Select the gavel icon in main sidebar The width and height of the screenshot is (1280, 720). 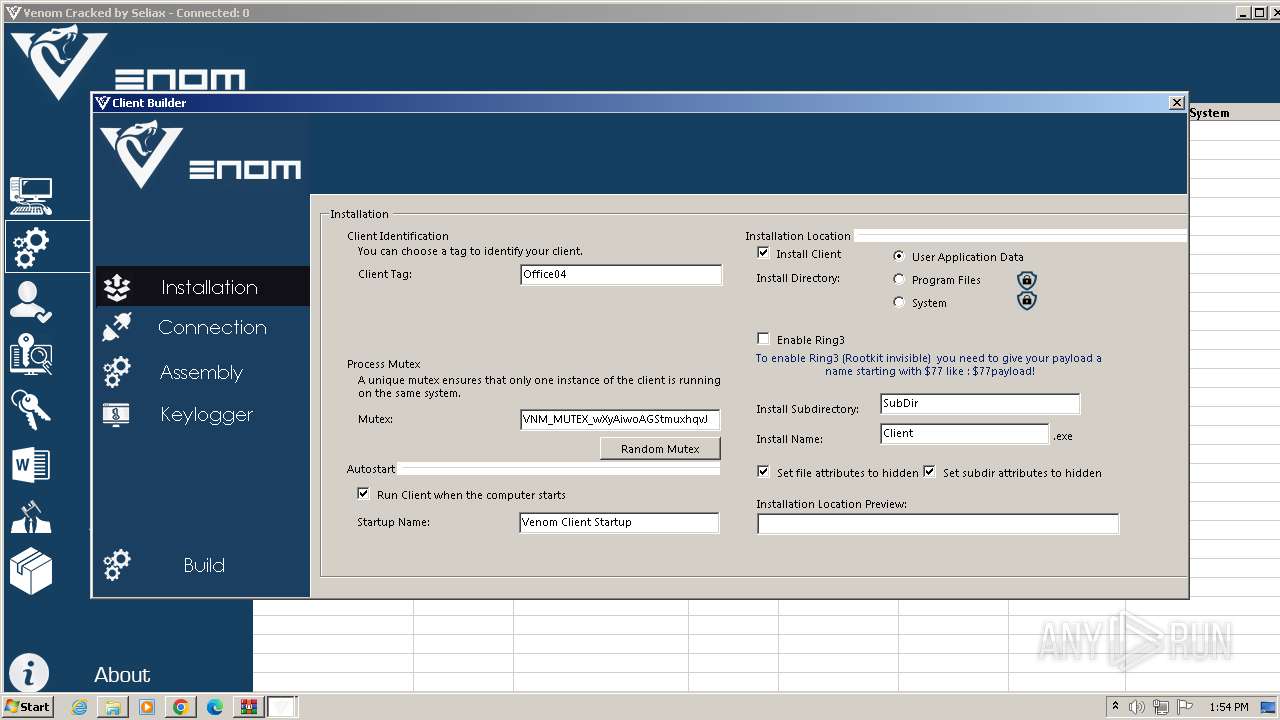coord(30,518)
